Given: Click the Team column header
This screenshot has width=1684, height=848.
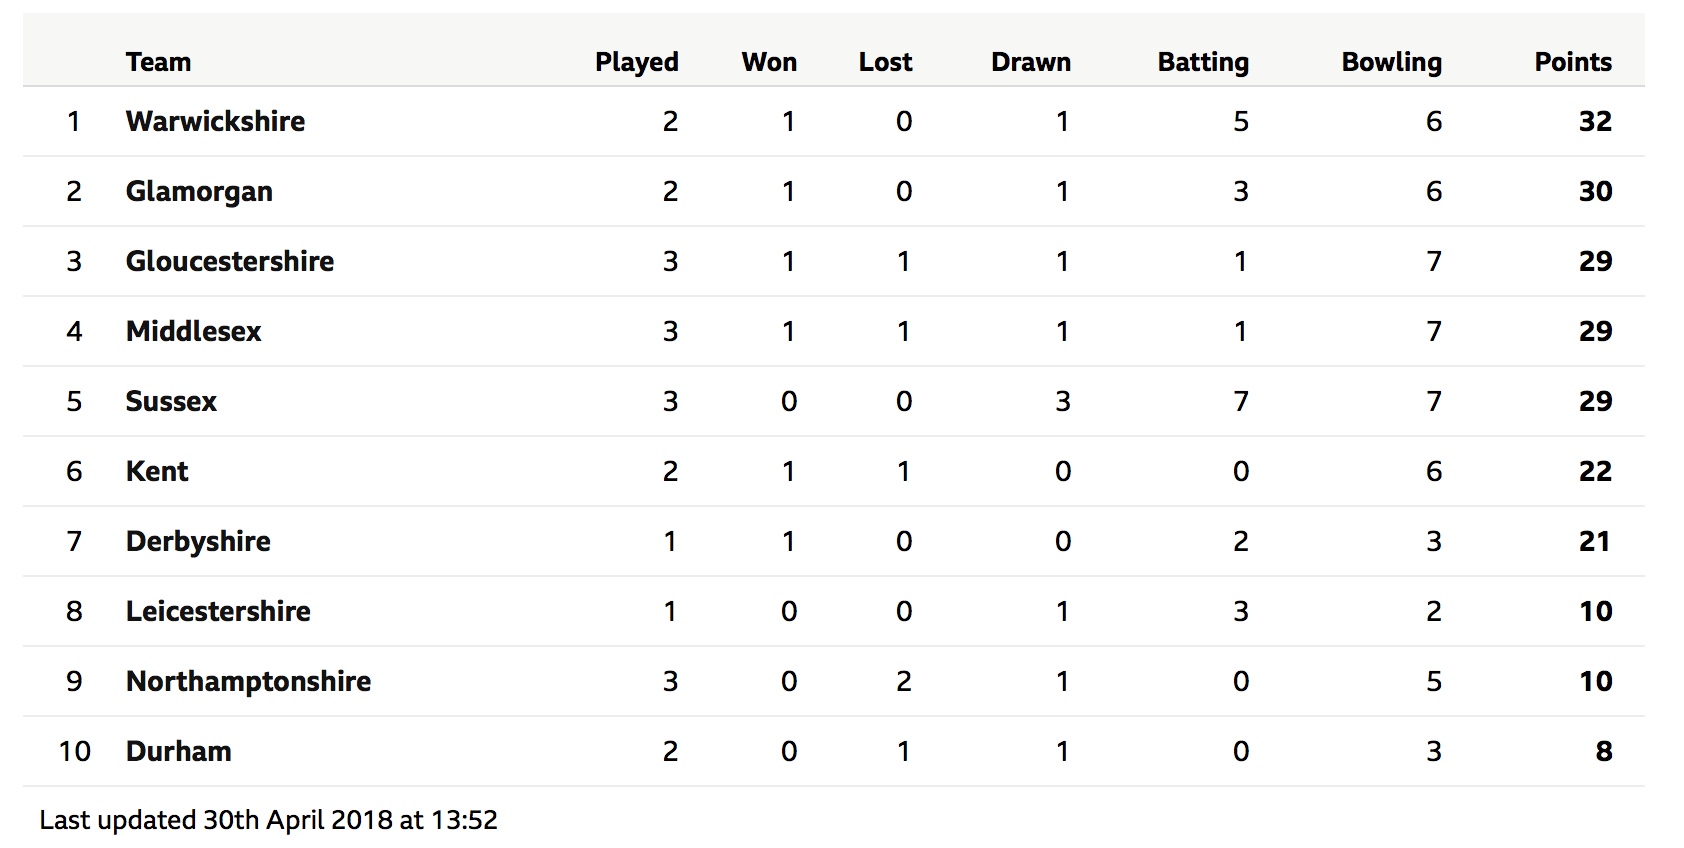Looking at the screenshot, I should point(158,62).
